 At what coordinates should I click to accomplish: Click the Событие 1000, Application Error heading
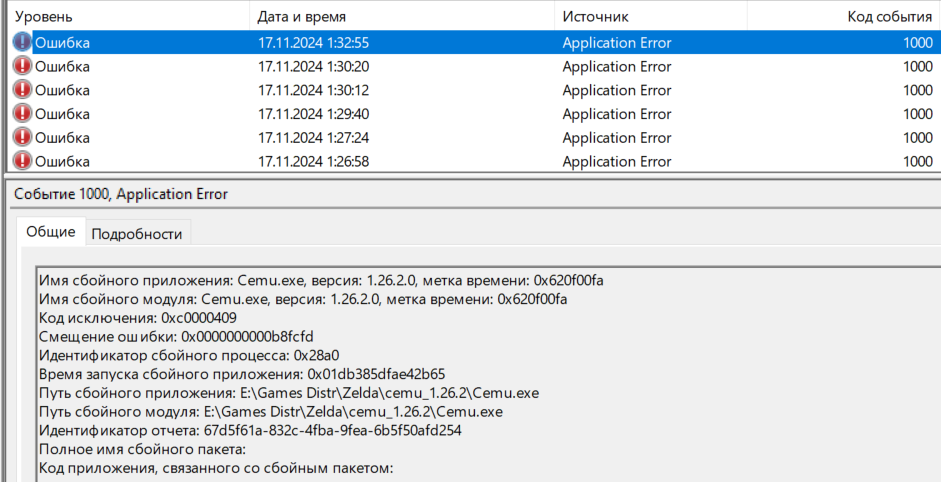(121, 194)
